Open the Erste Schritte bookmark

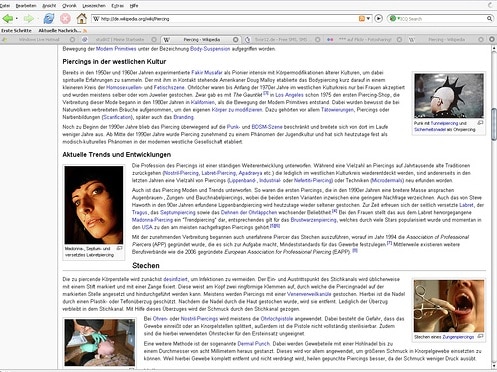coord(16,31)
